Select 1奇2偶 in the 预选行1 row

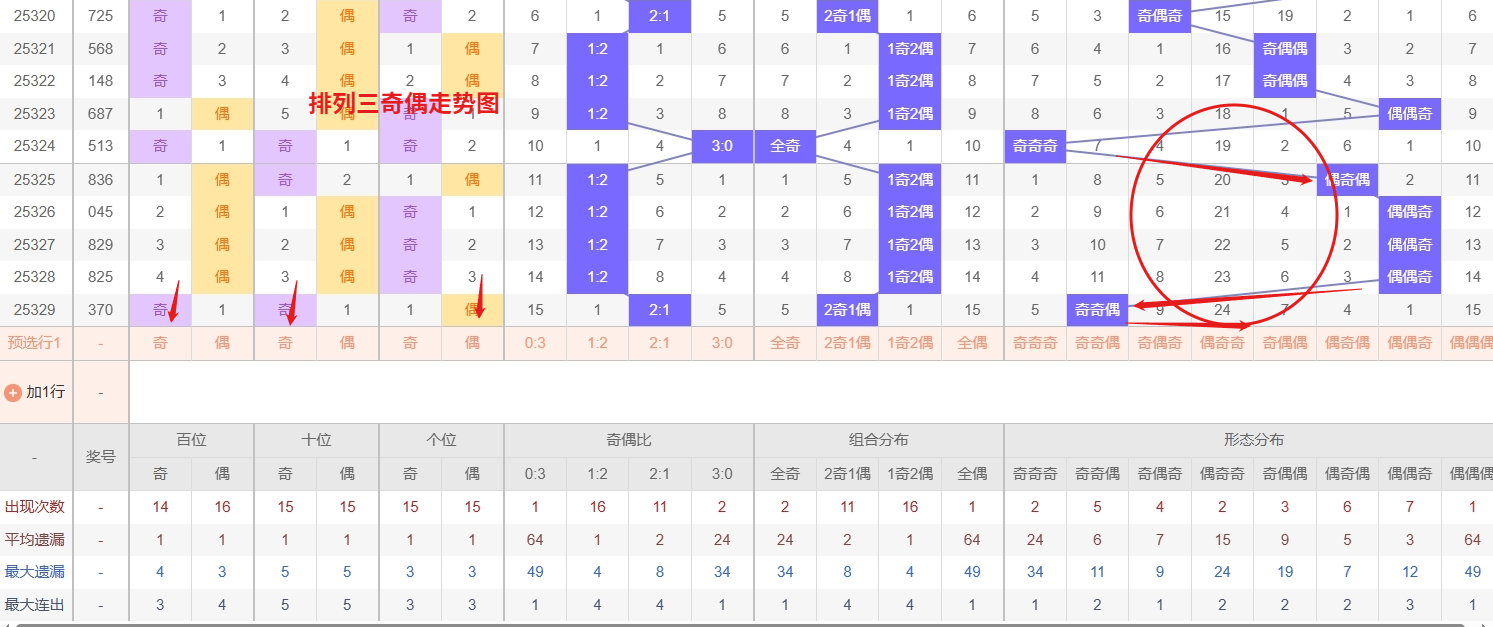910,343
